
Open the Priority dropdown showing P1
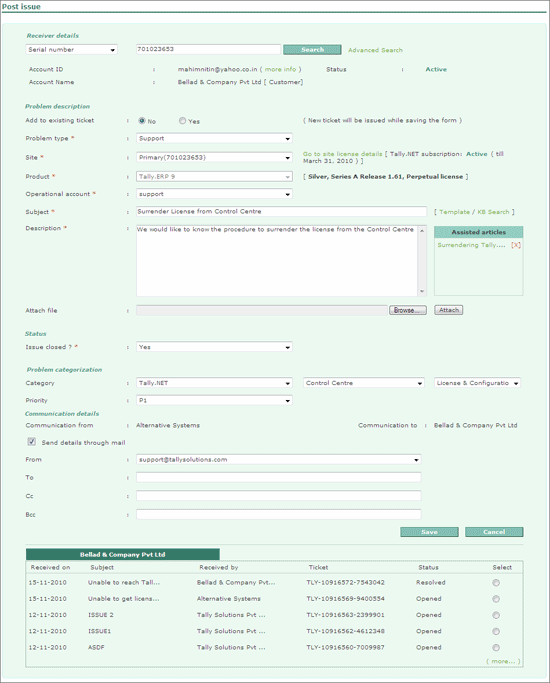coord(214,400)
